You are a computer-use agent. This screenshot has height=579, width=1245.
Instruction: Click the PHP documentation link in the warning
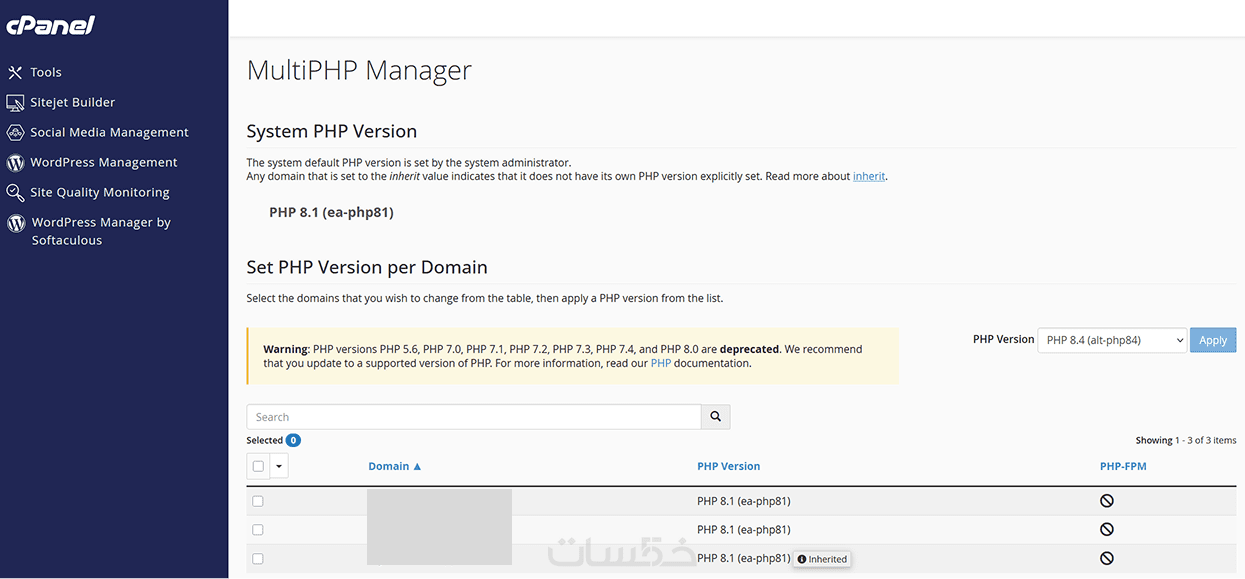pos(660,364)
